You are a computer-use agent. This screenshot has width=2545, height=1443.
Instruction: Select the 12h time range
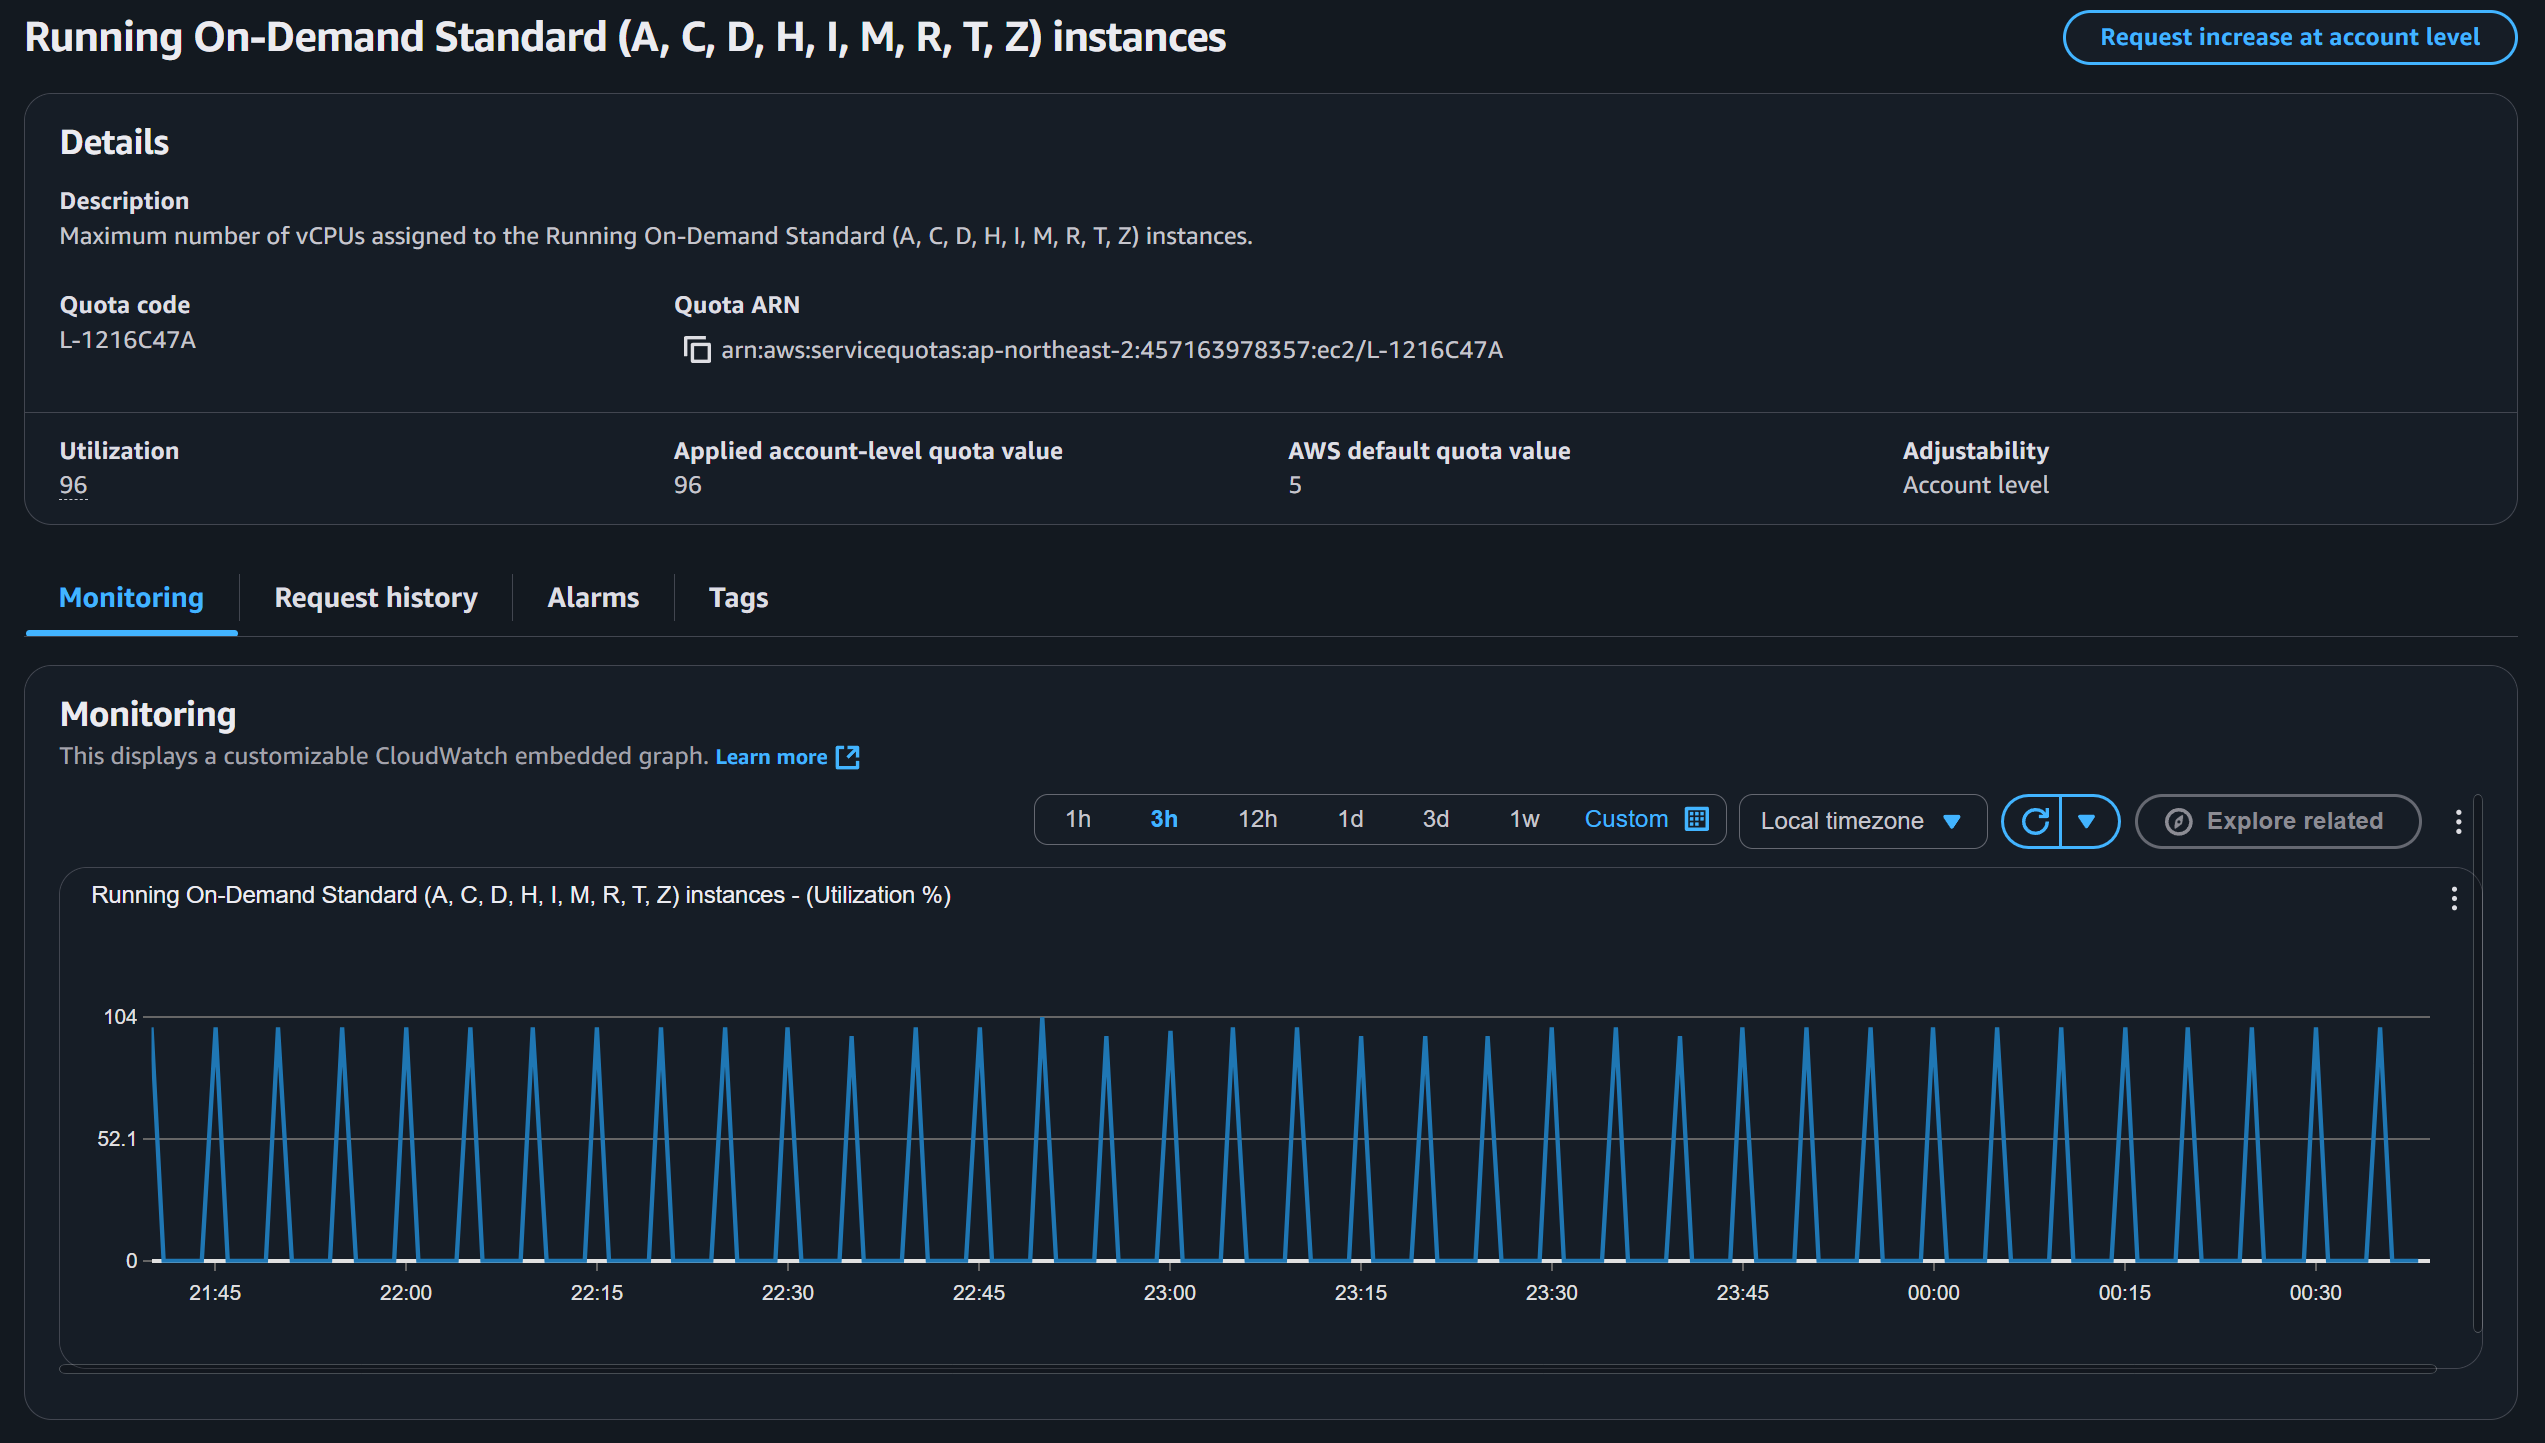click(x=1257, y=819)
